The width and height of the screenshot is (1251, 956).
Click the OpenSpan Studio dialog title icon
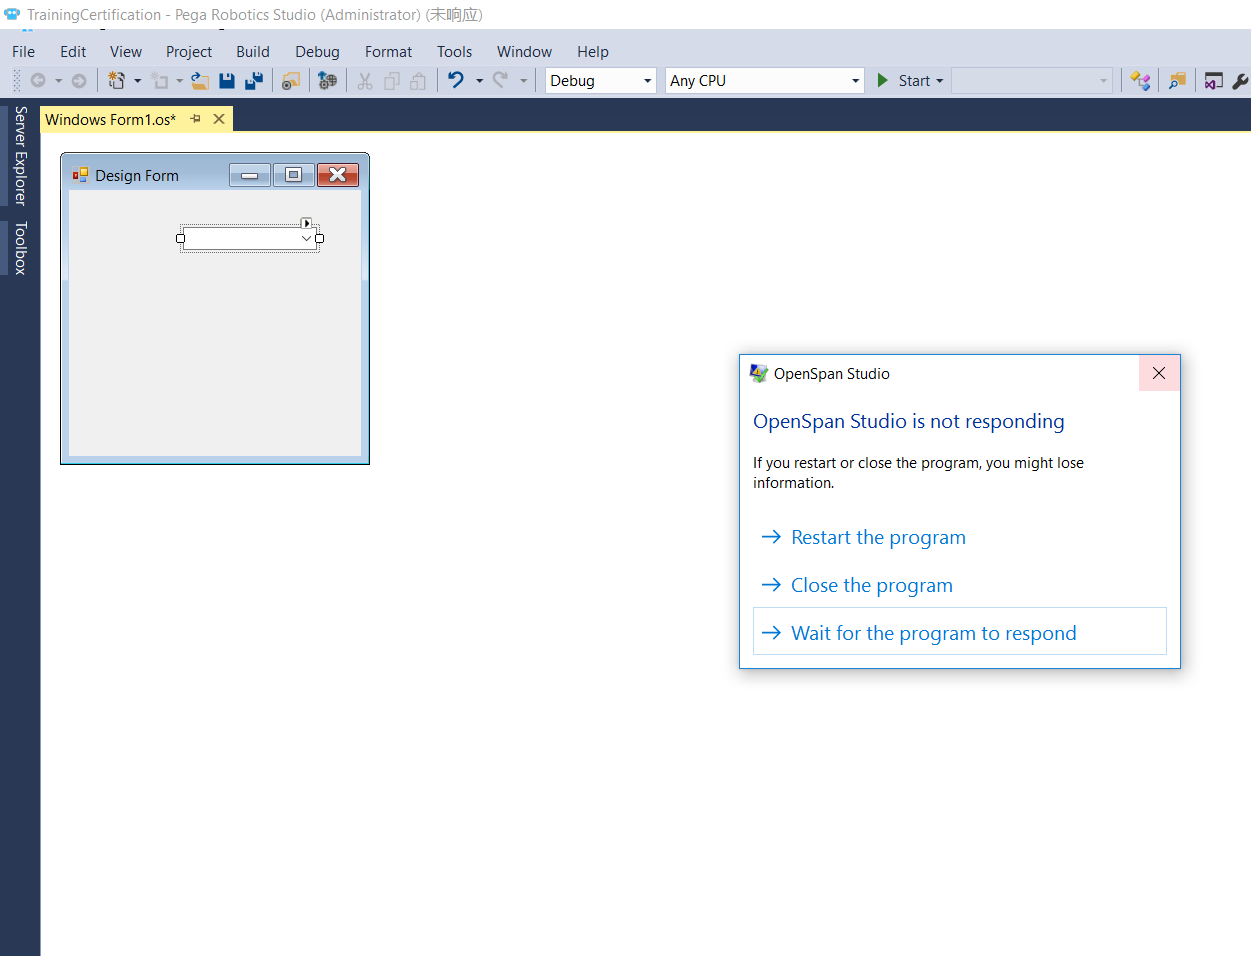click(759, 374)
